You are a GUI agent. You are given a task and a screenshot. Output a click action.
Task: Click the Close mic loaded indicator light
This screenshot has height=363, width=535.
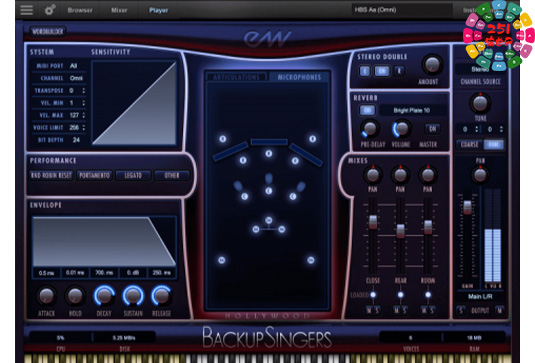pos(373,294)
